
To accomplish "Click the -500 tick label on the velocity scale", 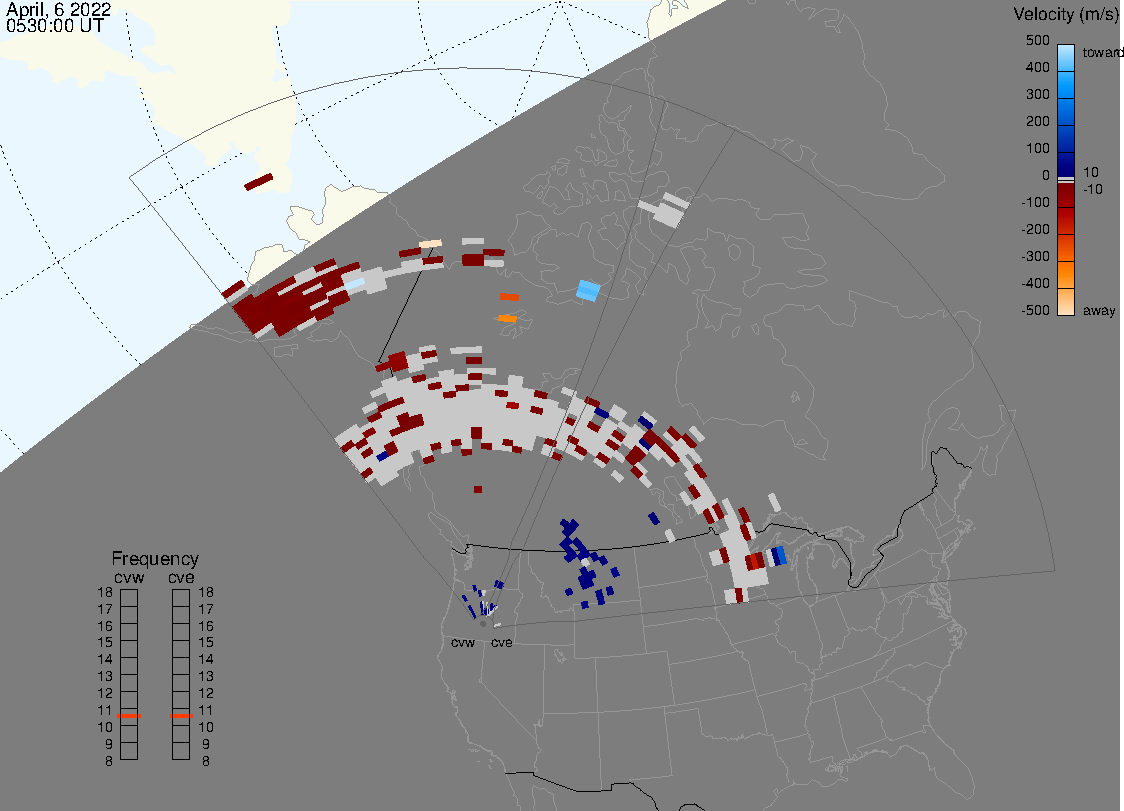I will pyautogui.click(x=1035, y=310).
